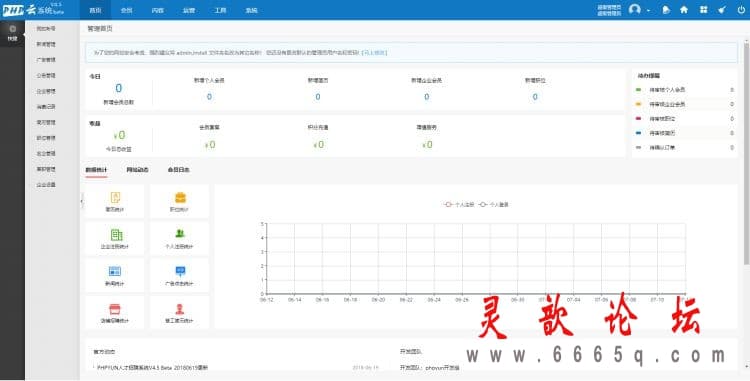Click the 管理首页 page title
This screenshot has height=381, width=750.
point(99,29)
